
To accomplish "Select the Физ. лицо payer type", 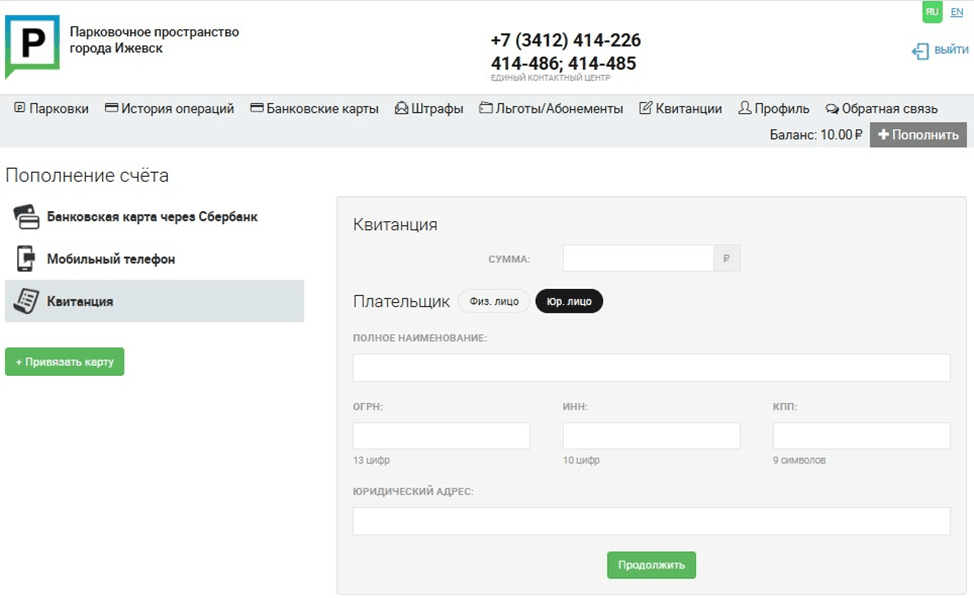I will [x=494, y=301].
